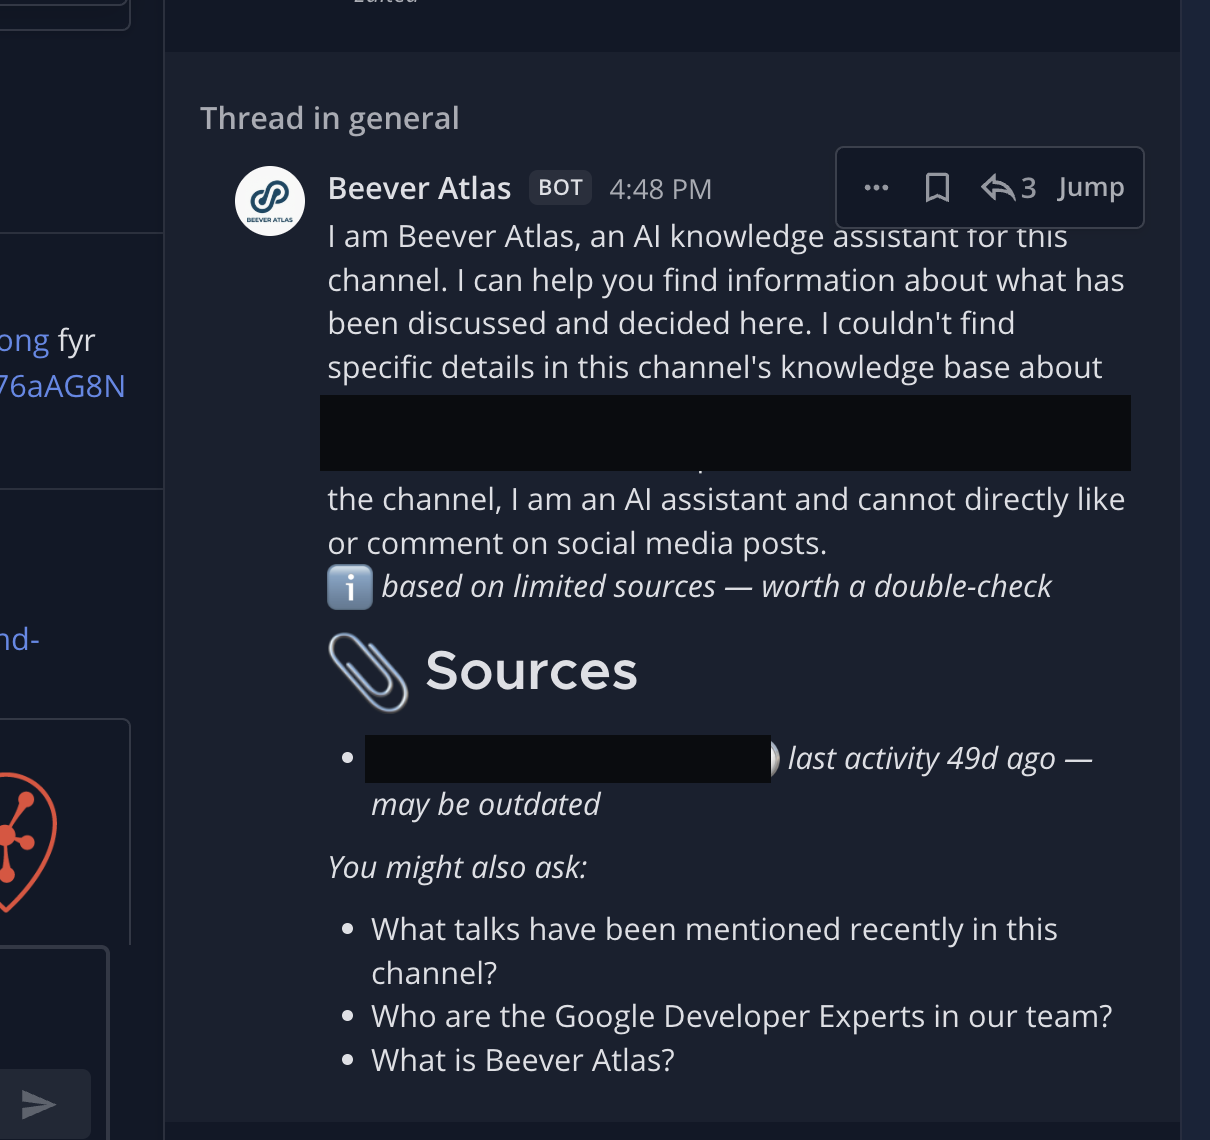Select the info emoji icon
This screenshot has width=1210, height=1140.
(350, 587)
